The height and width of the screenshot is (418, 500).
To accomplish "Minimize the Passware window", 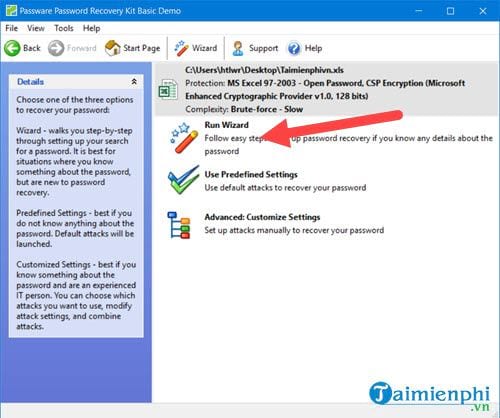I will click(419, 11).
